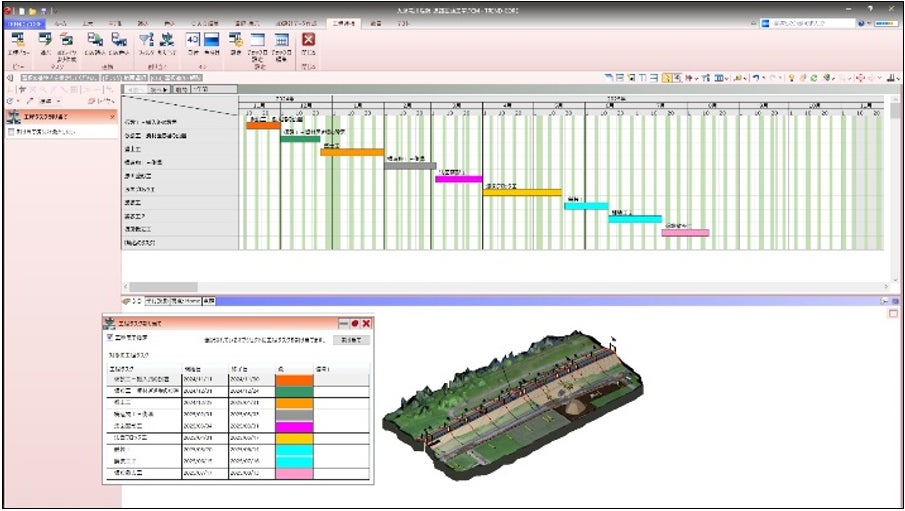Viewport: 905px width, 511px height.
Task: Open the dropdown arrow beside the undo icon
Action: 765,77
